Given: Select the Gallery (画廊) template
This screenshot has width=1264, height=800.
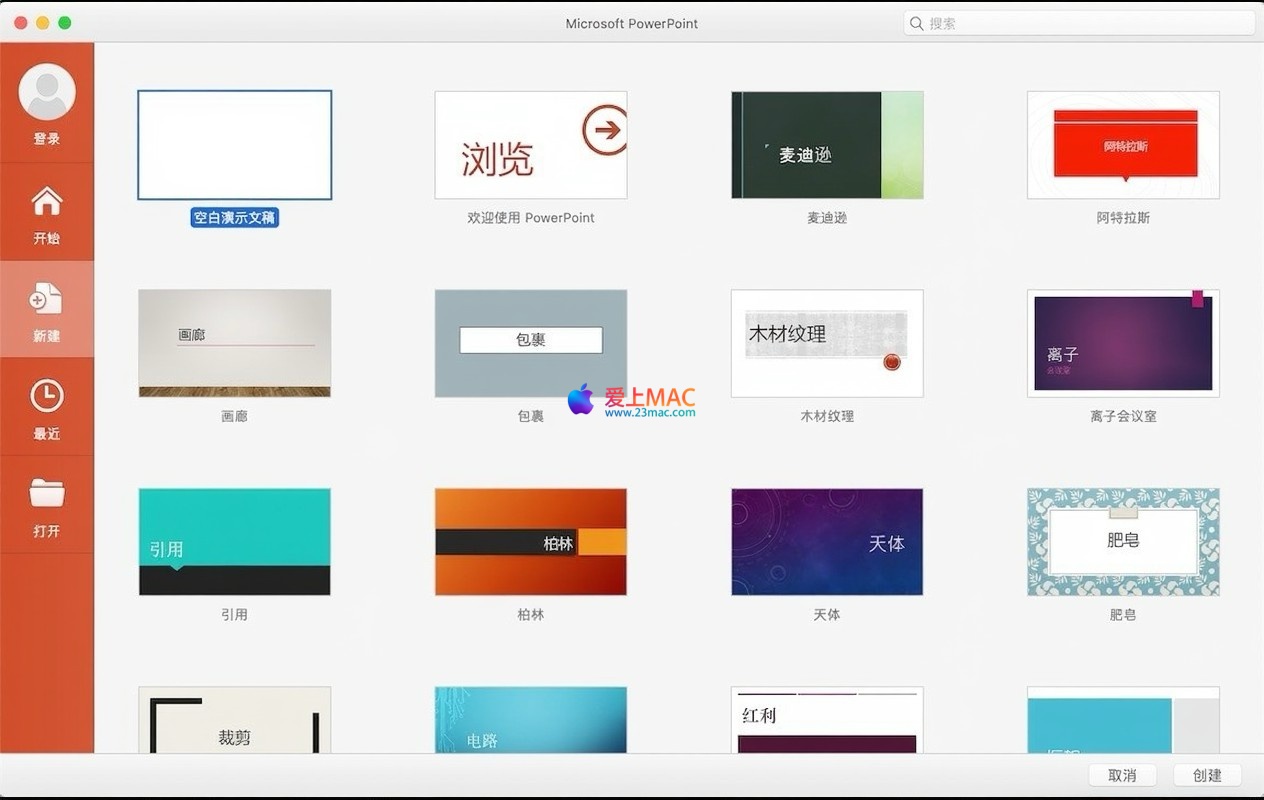Looking at the screenshot, I should pyautogui.click(x=234, y=343).
